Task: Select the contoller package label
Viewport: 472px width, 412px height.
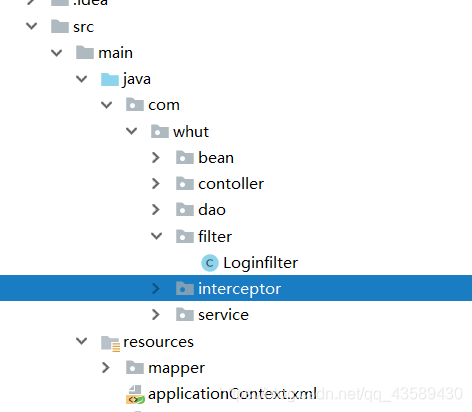Action: pos(231,184)
